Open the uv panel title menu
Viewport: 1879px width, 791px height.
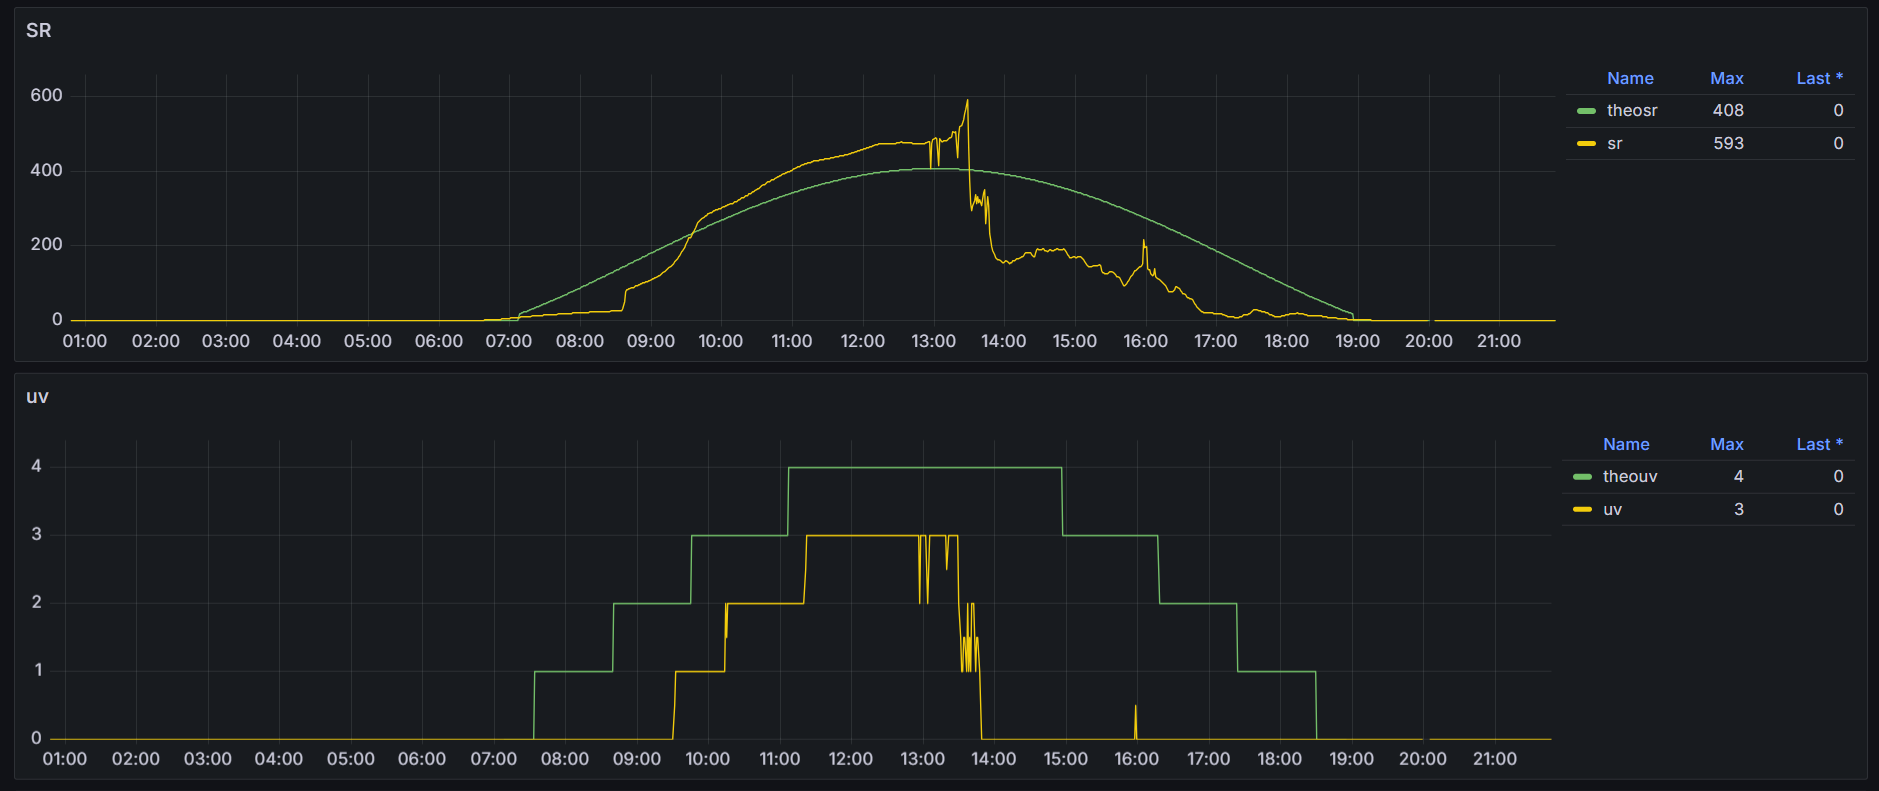pos(37,397)
